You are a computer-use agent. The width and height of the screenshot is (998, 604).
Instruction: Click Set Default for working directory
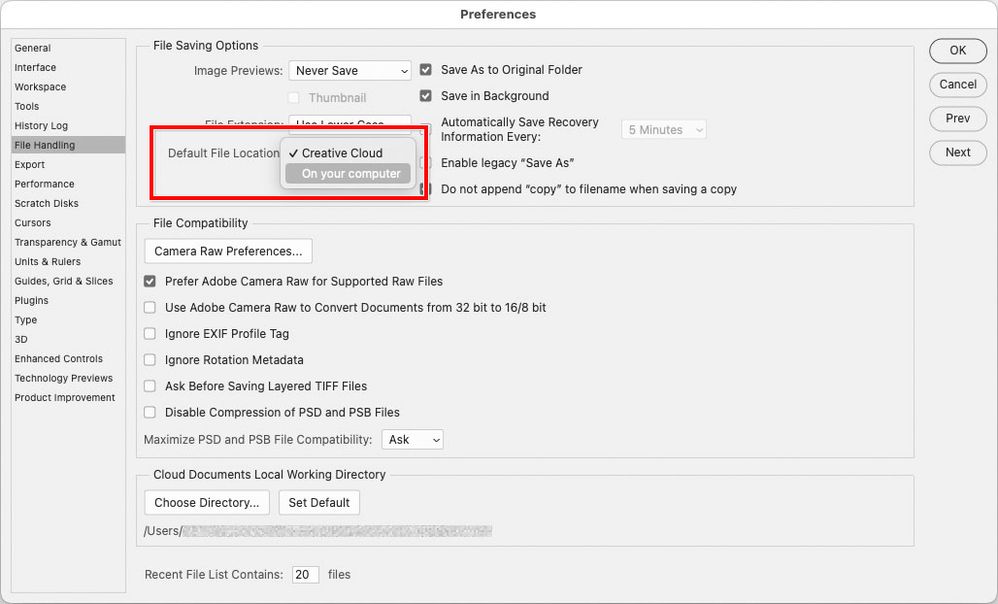pyautogui.click(x=319, y=503)
